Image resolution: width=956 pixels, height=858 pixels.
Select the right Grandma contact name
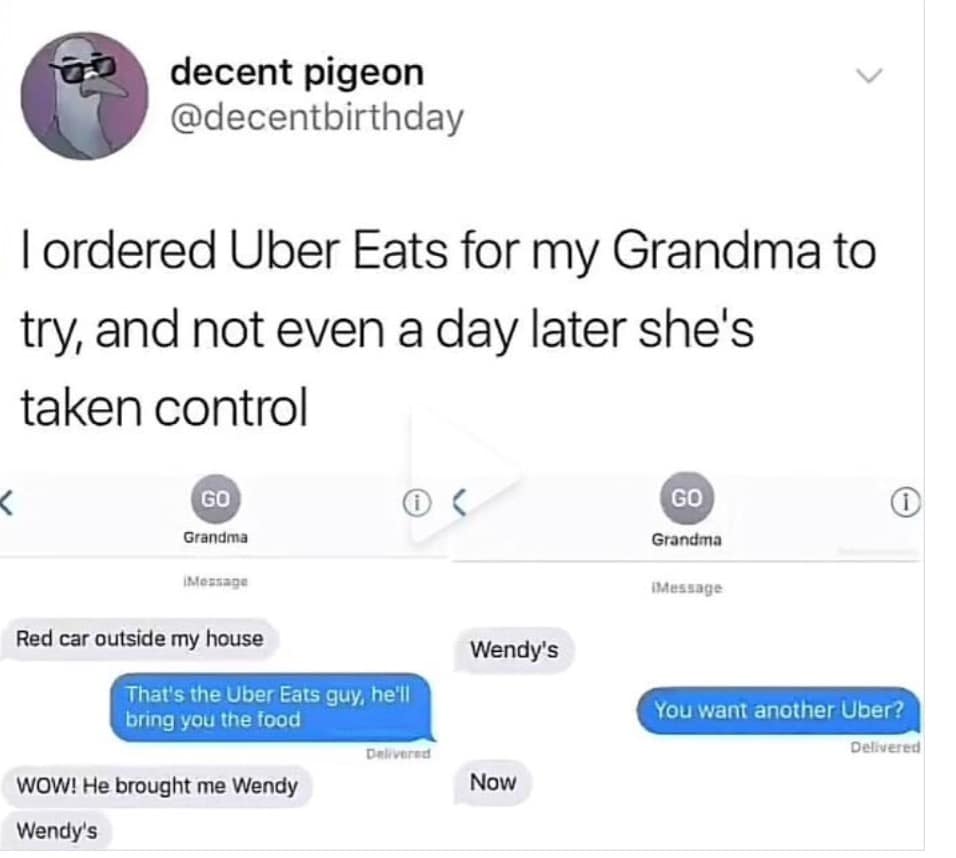pos(687,540)
